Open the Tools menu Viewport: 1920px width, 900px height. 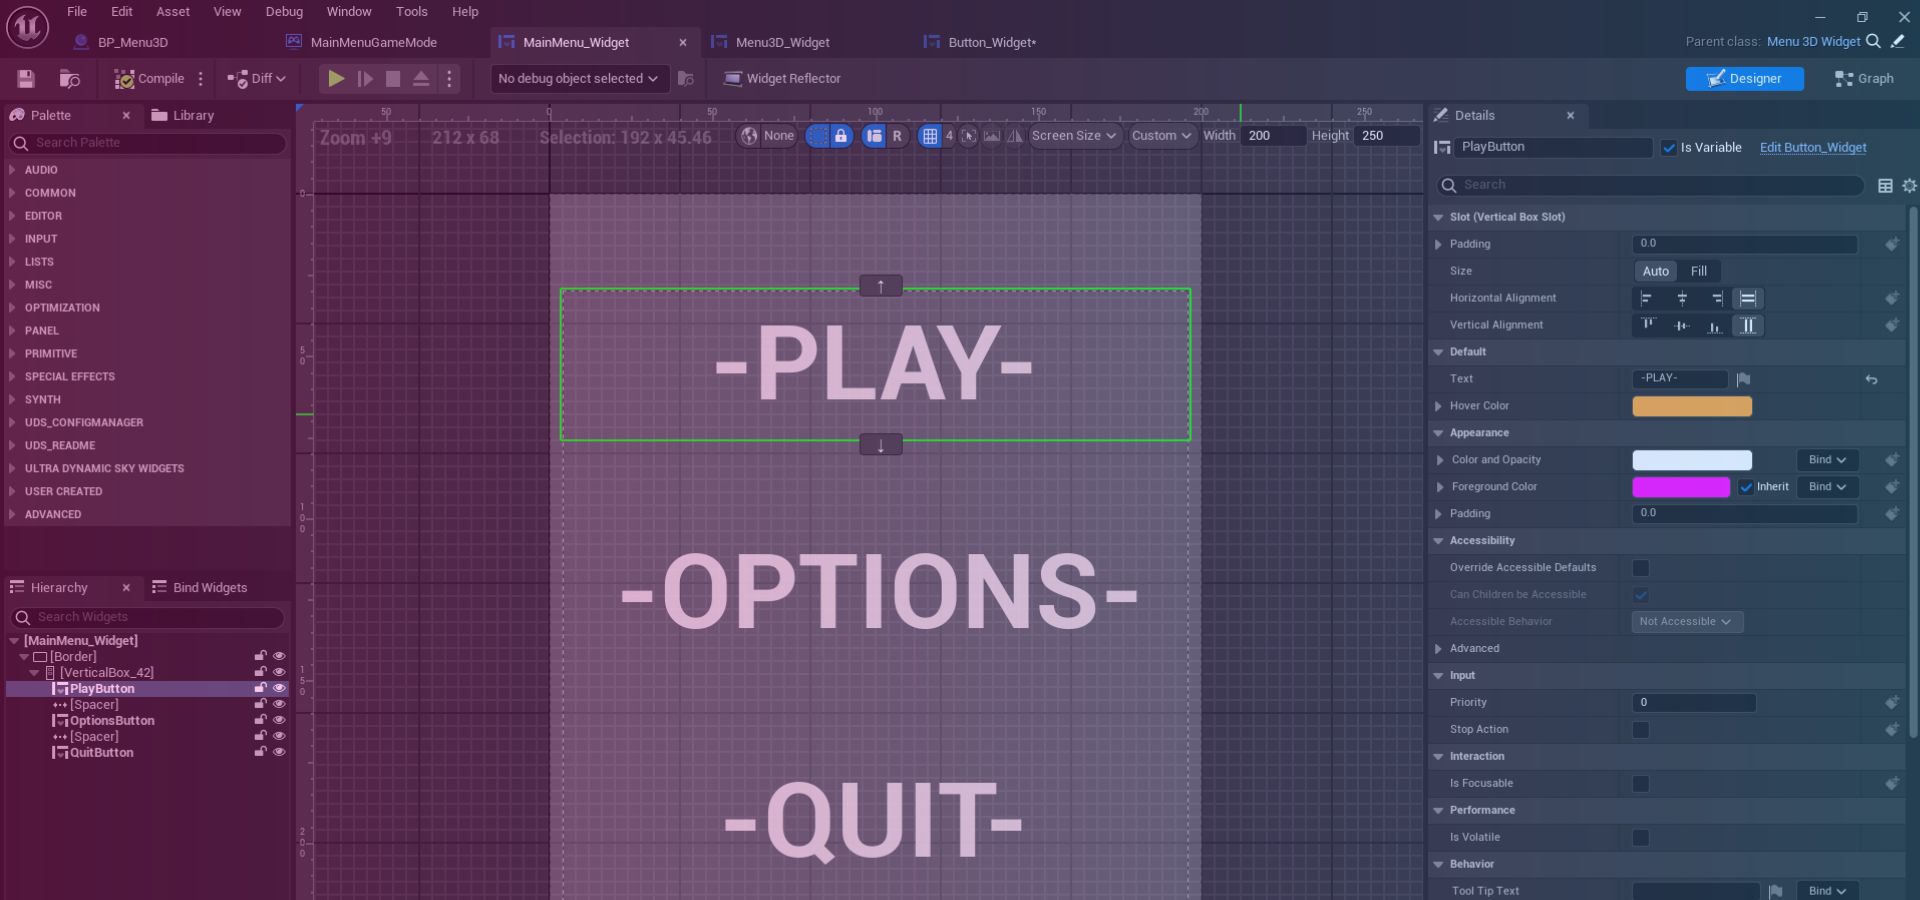click(x=411, y=12)
